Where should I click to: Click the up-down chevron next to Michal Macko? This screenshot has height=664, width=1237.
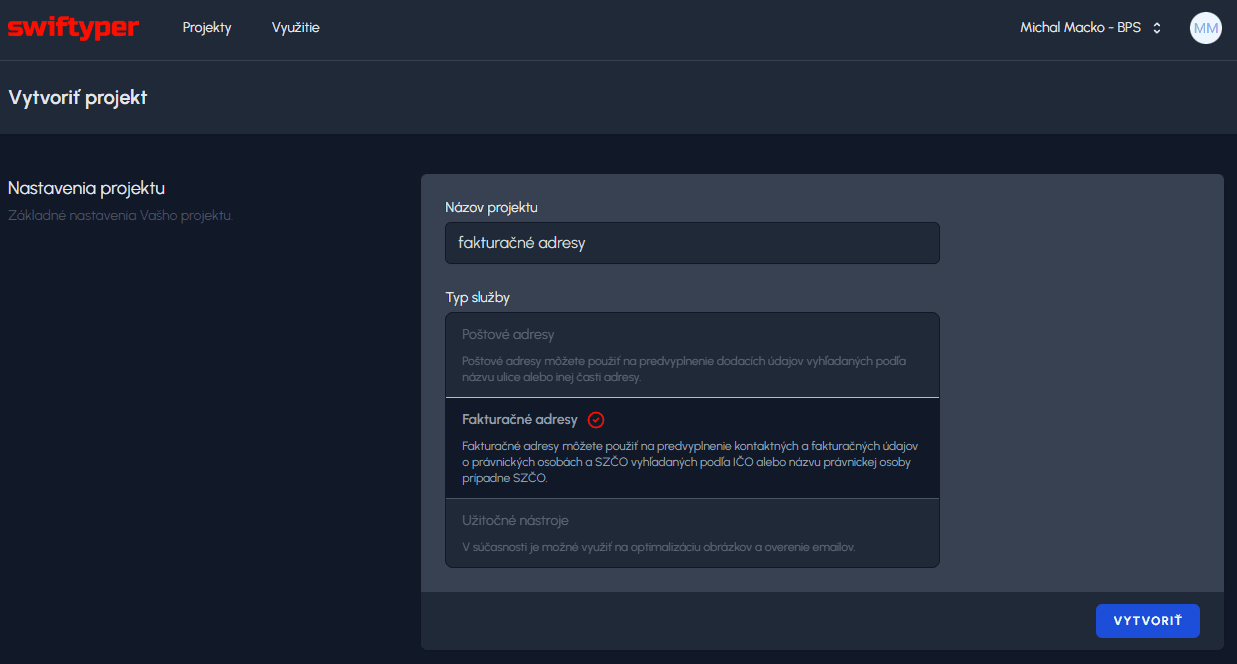point(1157,28)
